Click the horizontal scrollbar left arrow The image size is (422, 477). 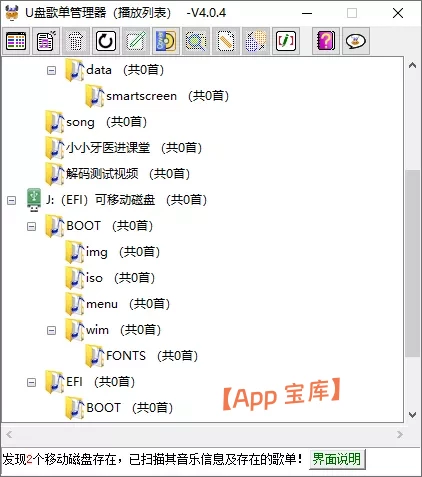tap(9, 435)
